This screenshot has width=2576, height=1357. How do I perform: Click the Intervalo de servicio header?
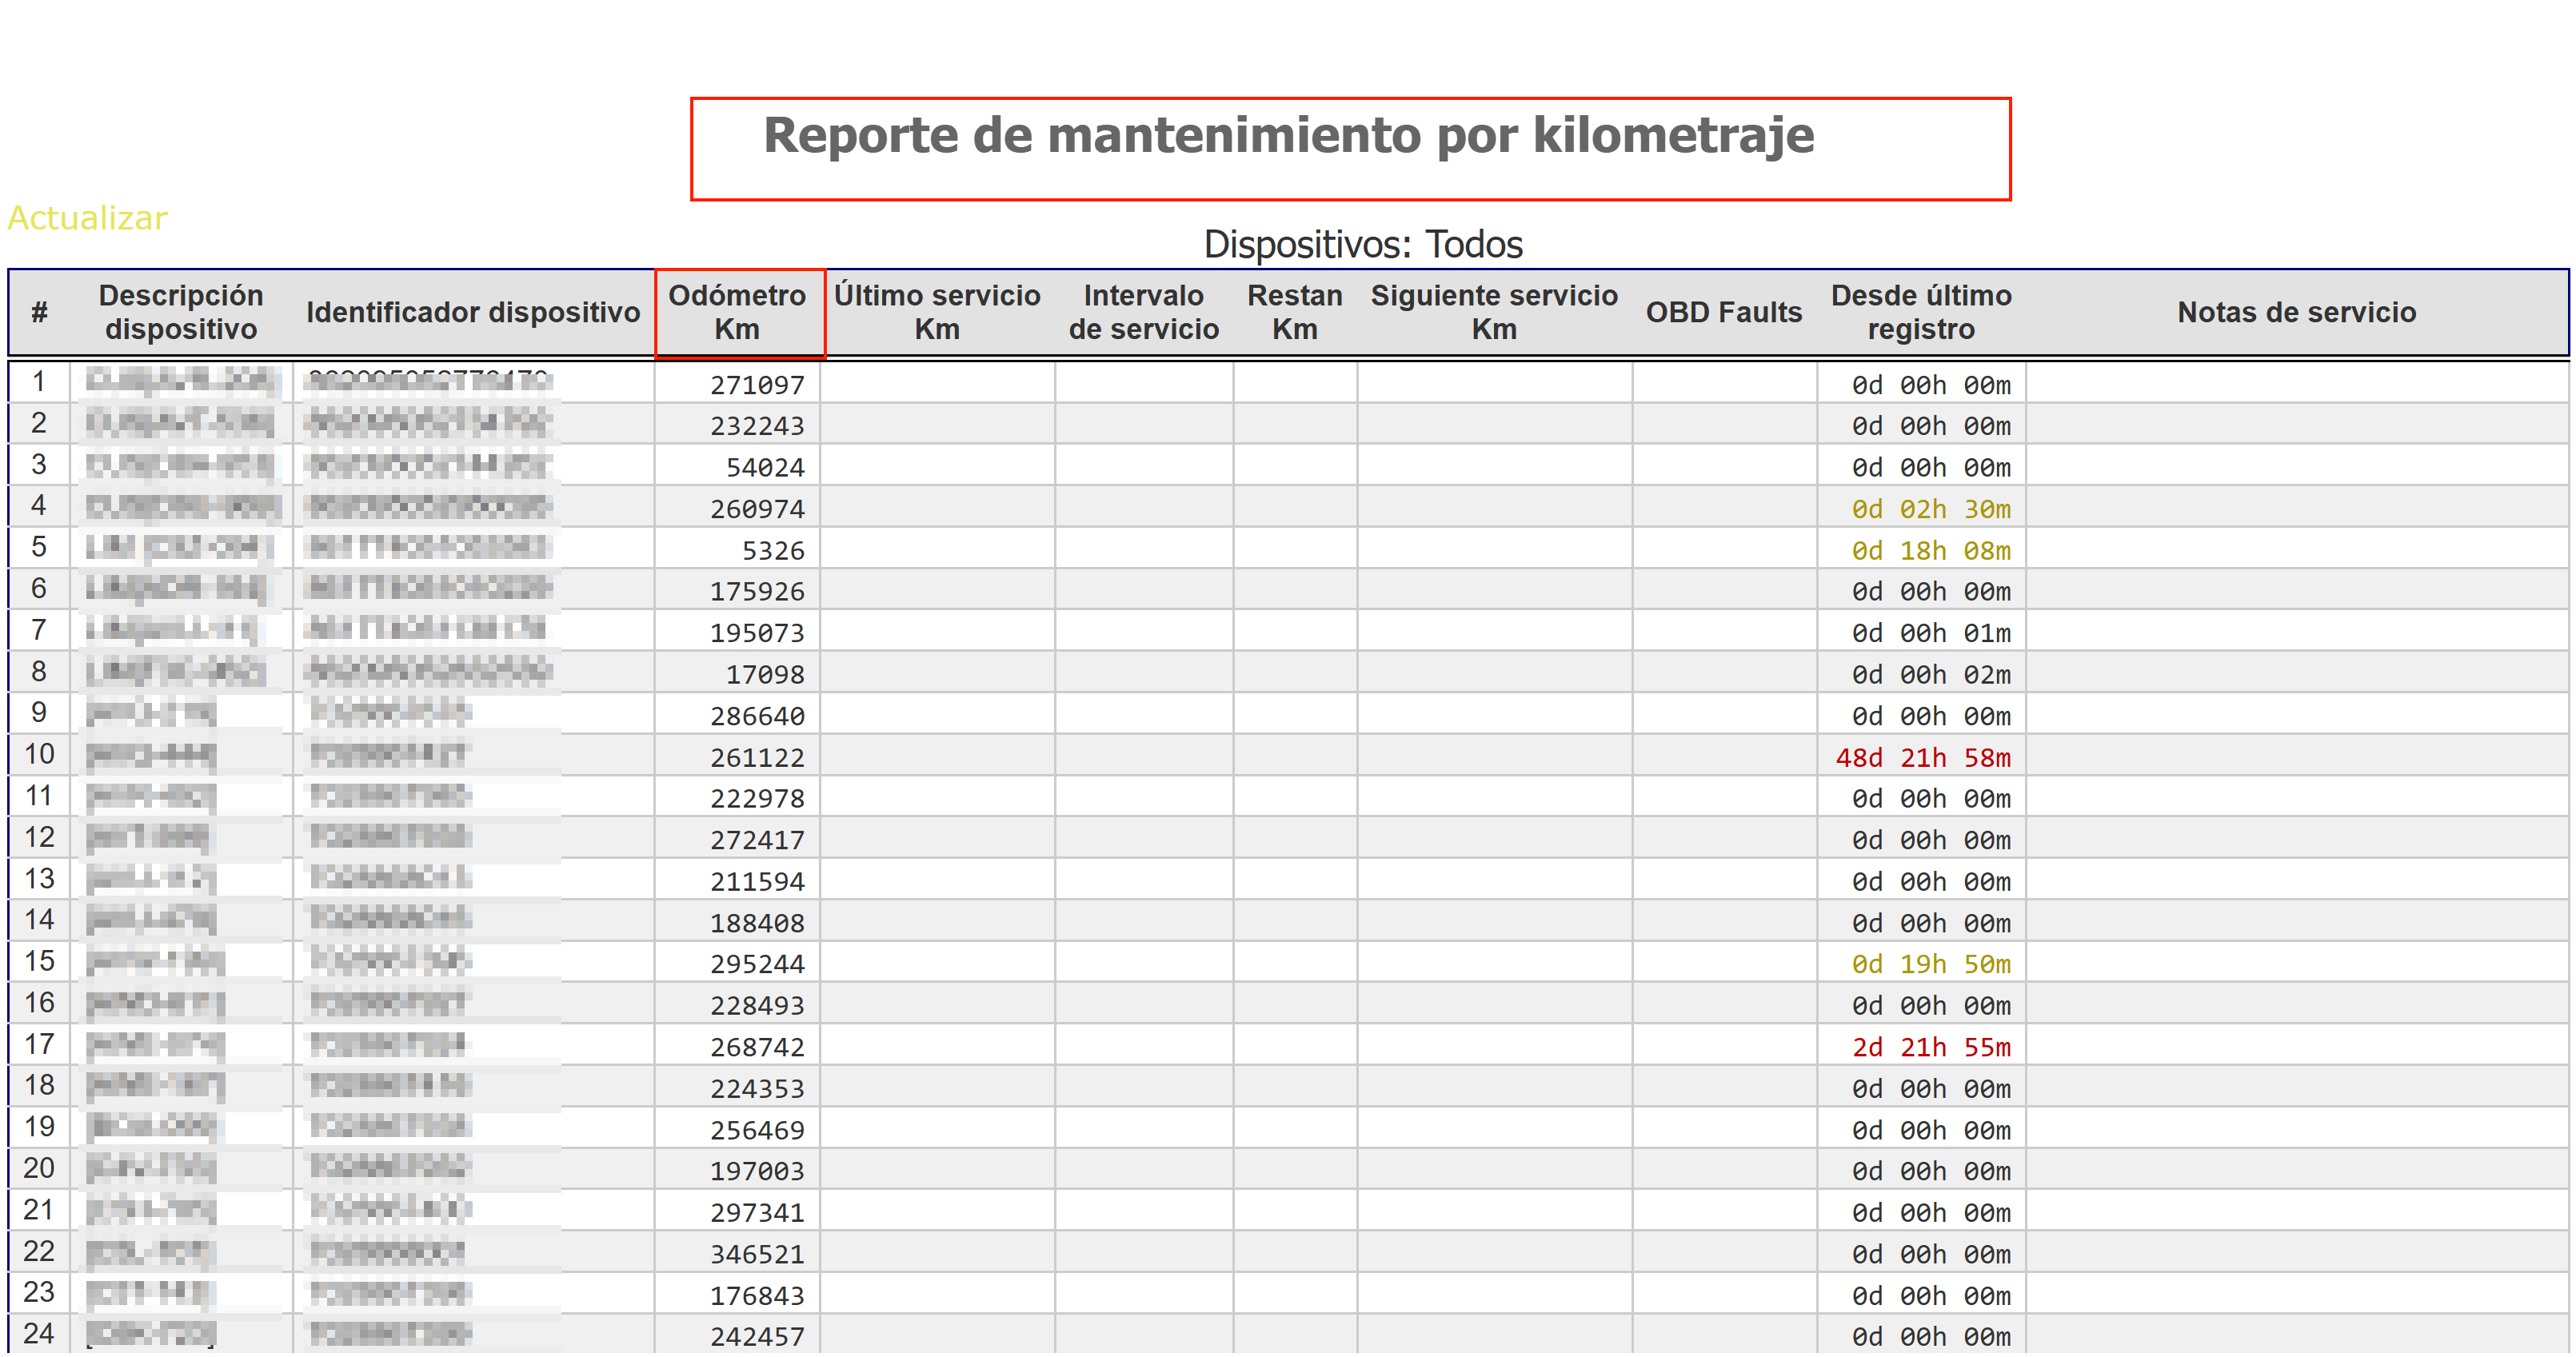pyautogui.click(x=1143, y=312)
